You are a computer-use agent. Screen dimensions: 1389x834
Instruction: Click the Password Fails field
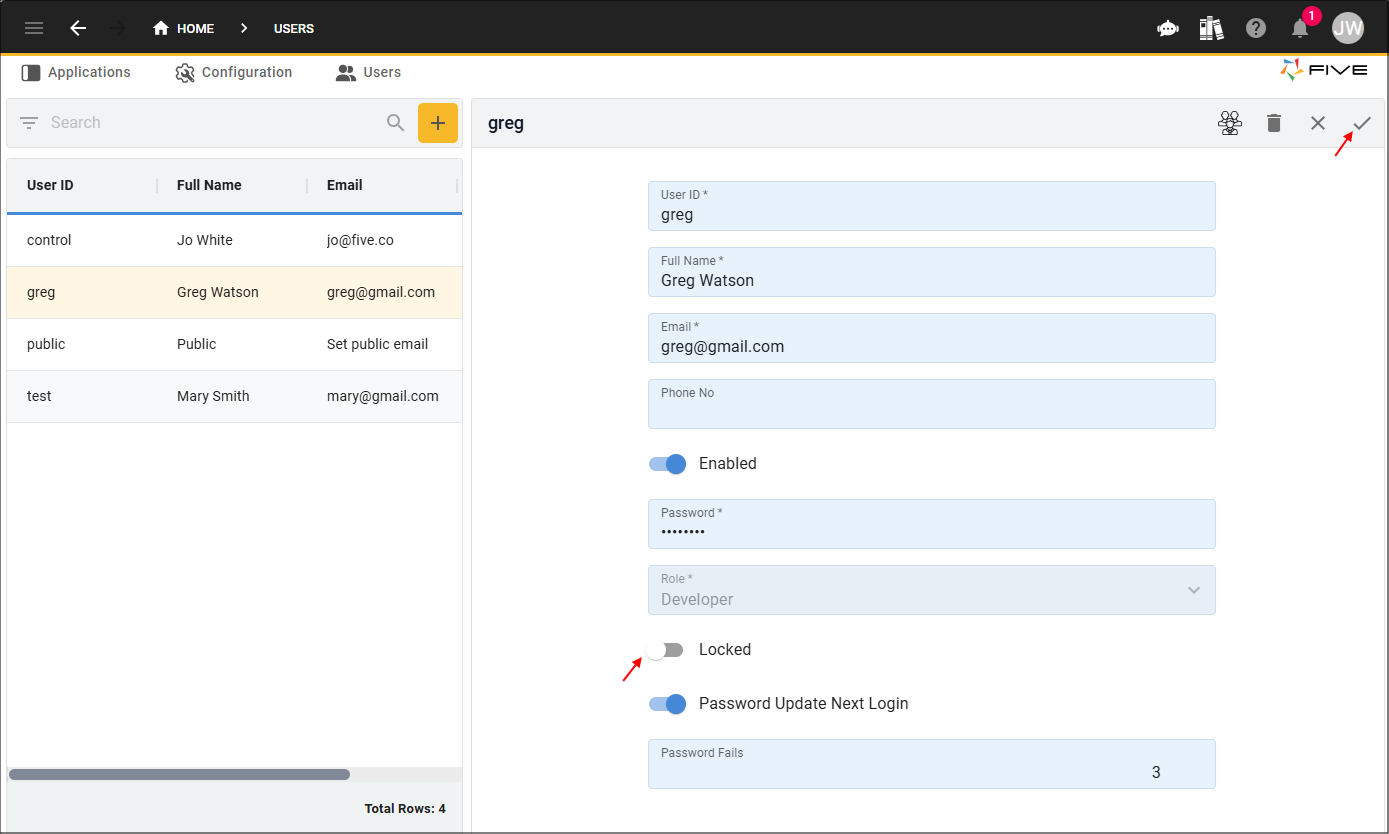pyautogui.click(x=932, y=764)
